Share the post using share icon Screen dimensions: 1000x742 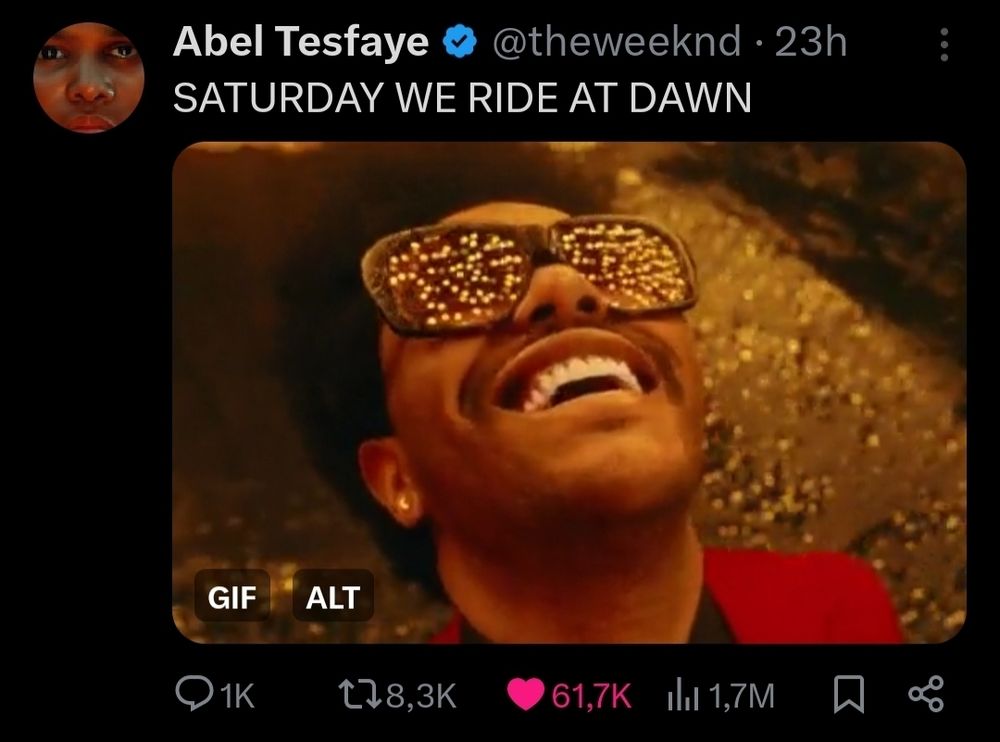pos(926,694)
